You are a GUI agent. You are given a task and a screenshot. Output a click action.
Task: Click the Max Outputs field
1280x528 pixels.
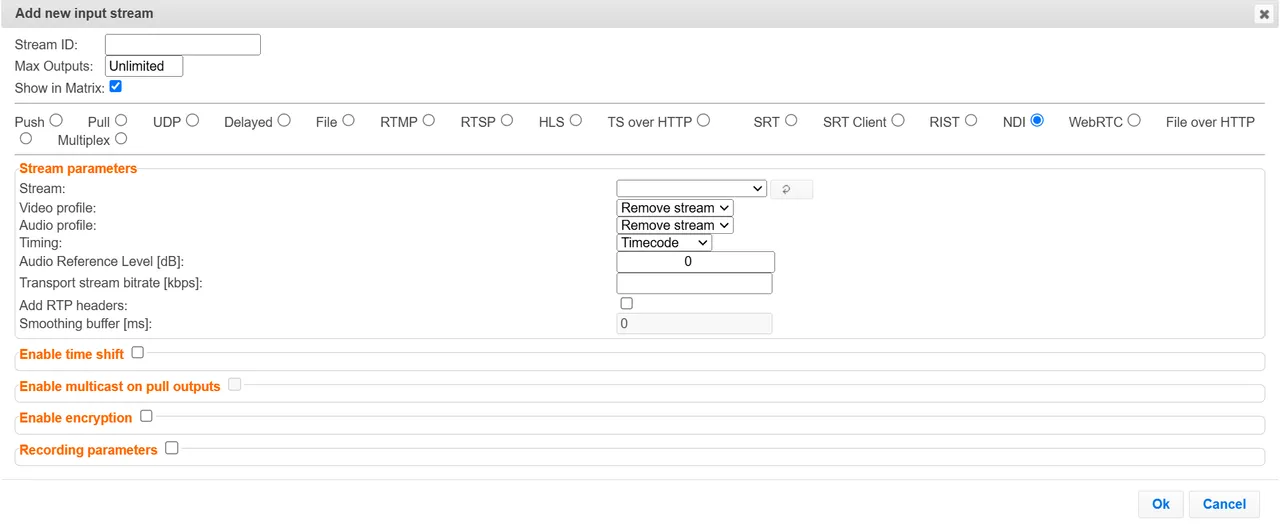(144, 66)
